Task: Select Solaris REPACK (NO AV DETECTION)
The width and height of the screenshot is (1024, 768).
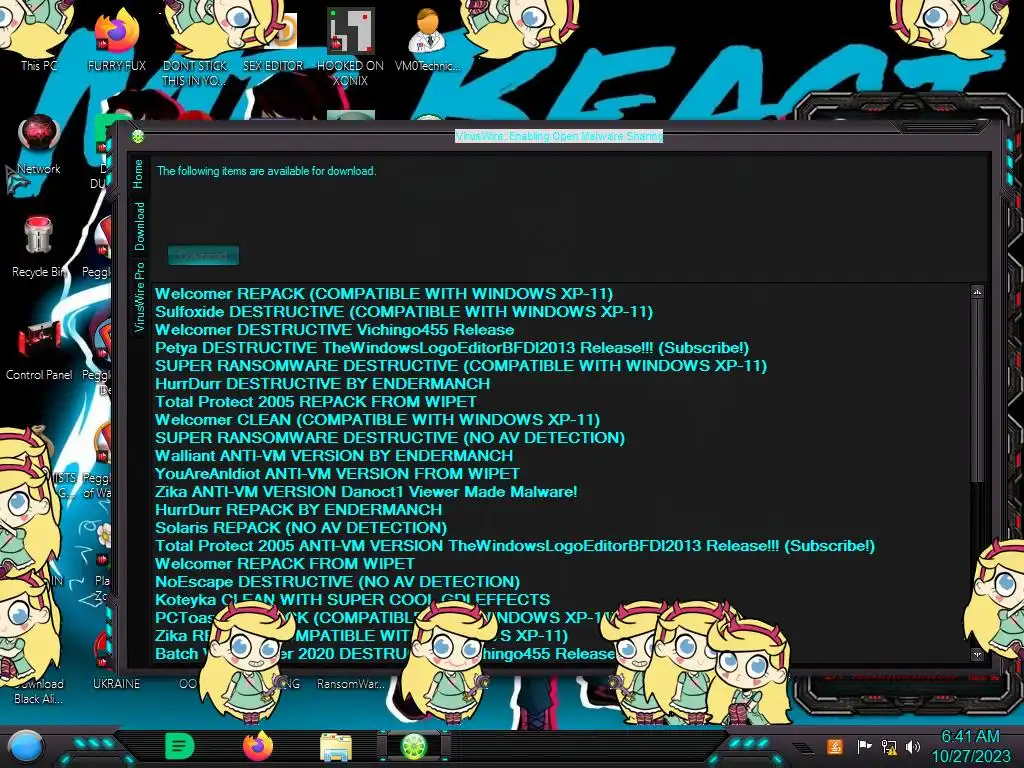Action: pos(301,528)
